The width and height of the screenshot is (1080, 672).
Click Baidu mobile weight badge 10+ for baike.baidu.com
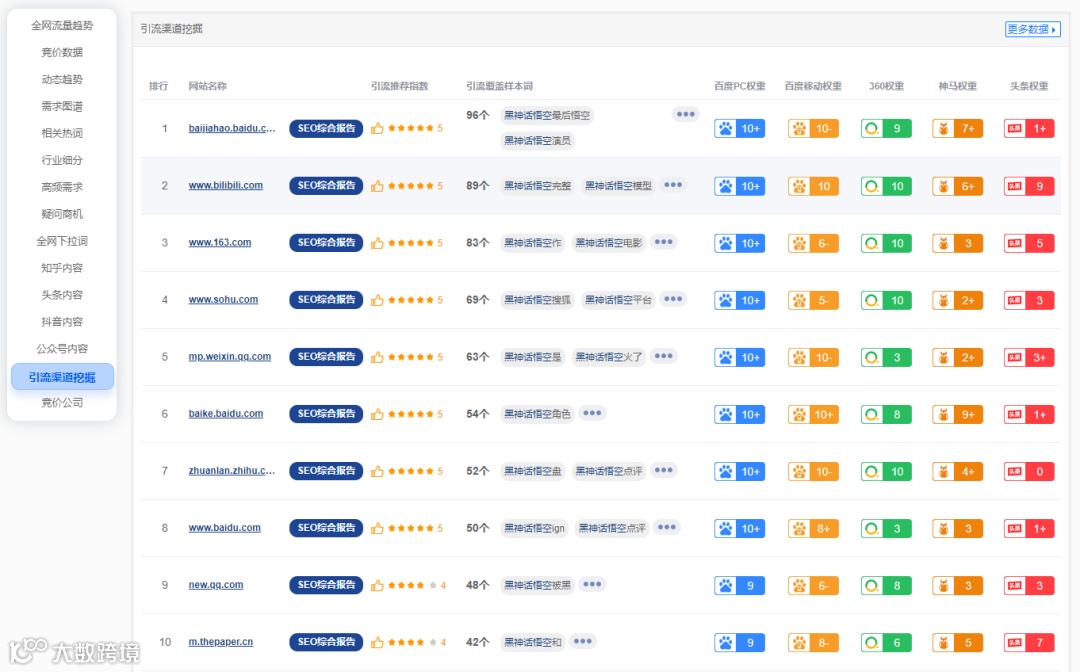click(x=813, y=414)
